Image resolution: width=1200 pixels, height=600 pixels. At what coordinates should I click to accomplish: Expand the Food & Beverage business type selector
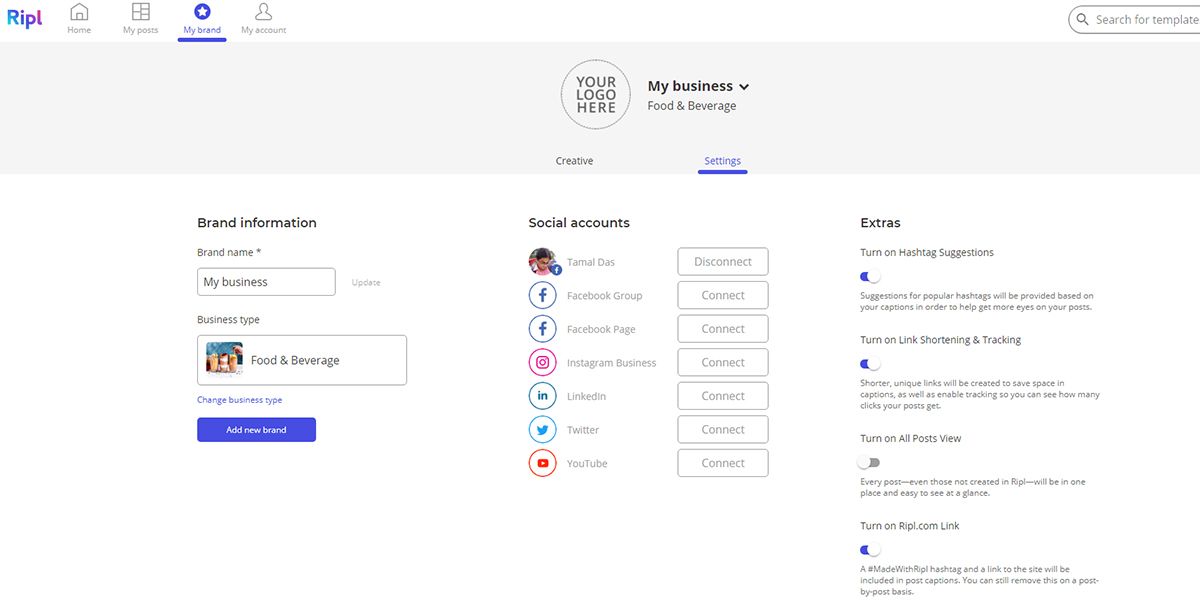coord(301,359)
